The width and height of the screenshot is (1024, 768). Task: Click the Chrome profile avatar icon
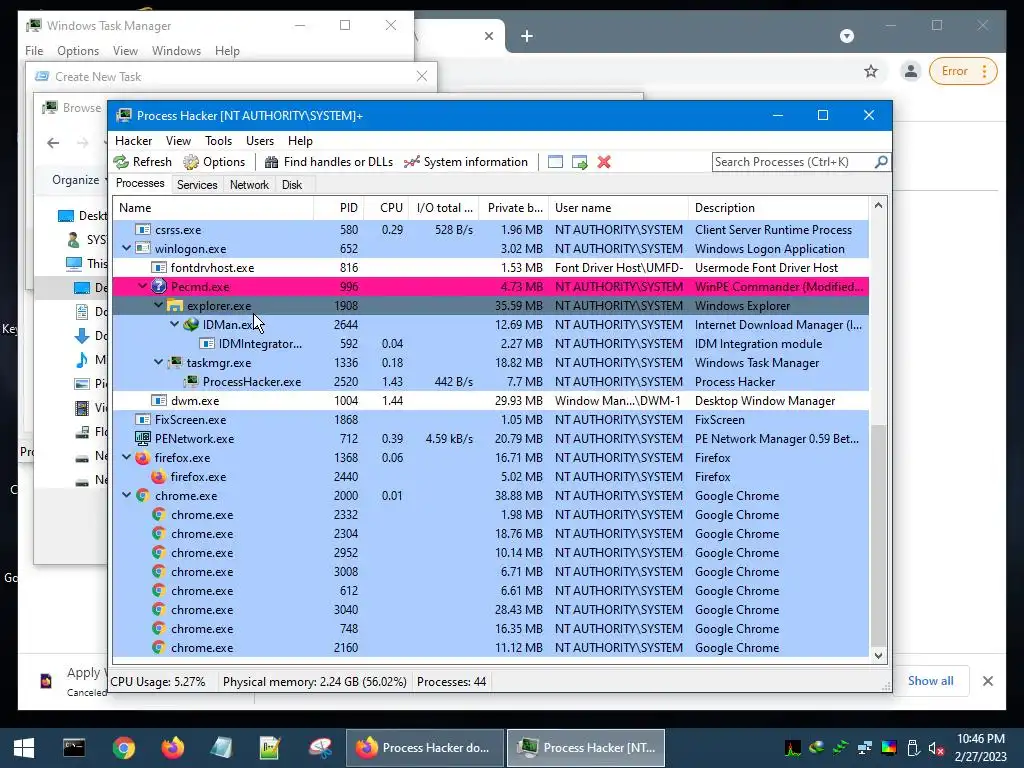[910, 71]
